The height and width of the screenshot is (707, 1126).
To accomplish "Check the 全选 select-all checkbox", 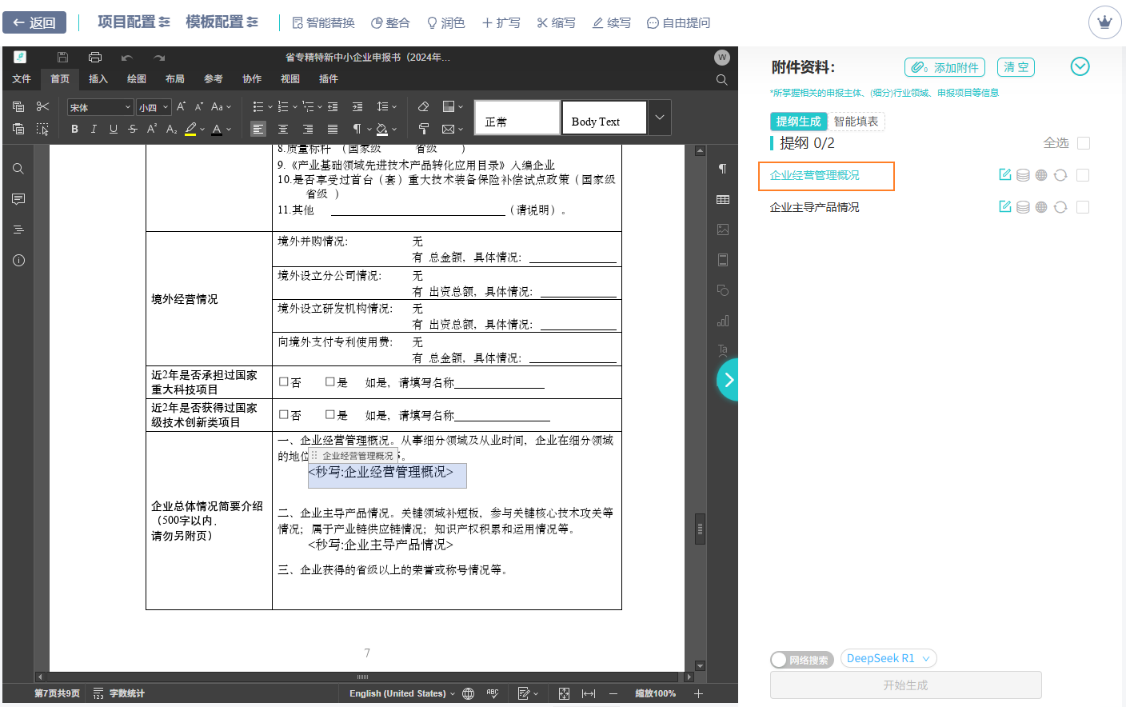I will 1082,145.
